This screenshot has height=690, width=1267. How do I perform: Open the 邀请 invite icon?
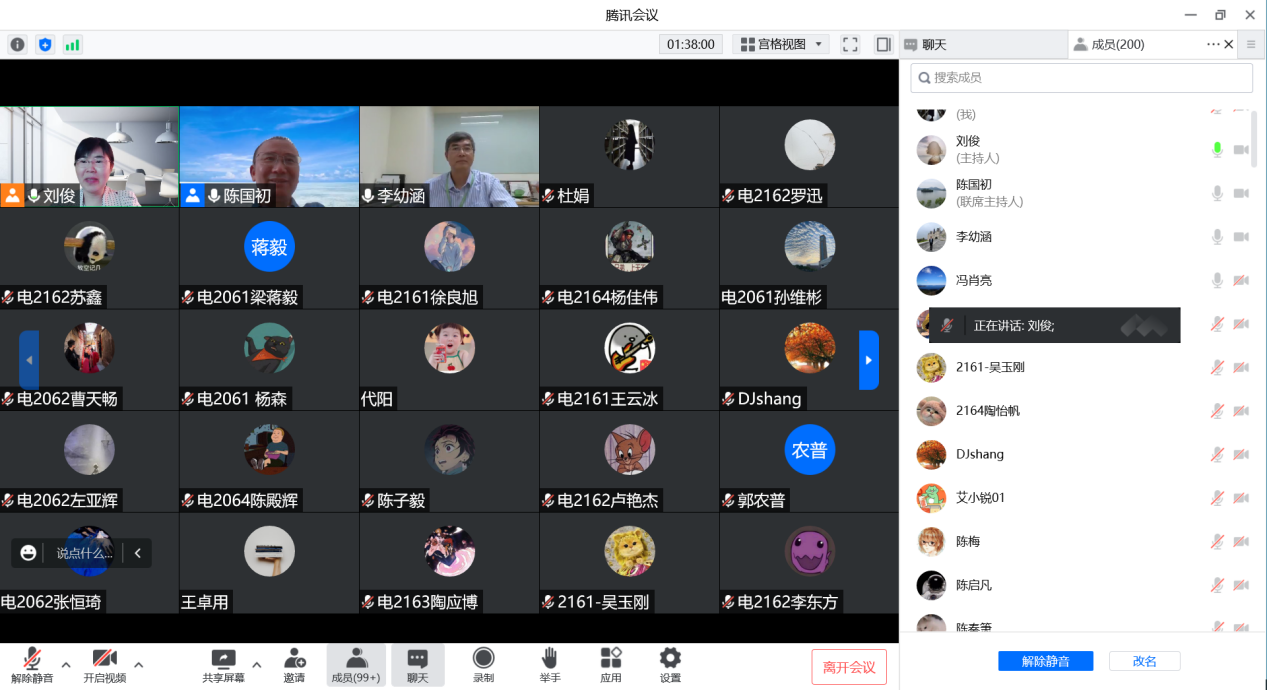294,659
